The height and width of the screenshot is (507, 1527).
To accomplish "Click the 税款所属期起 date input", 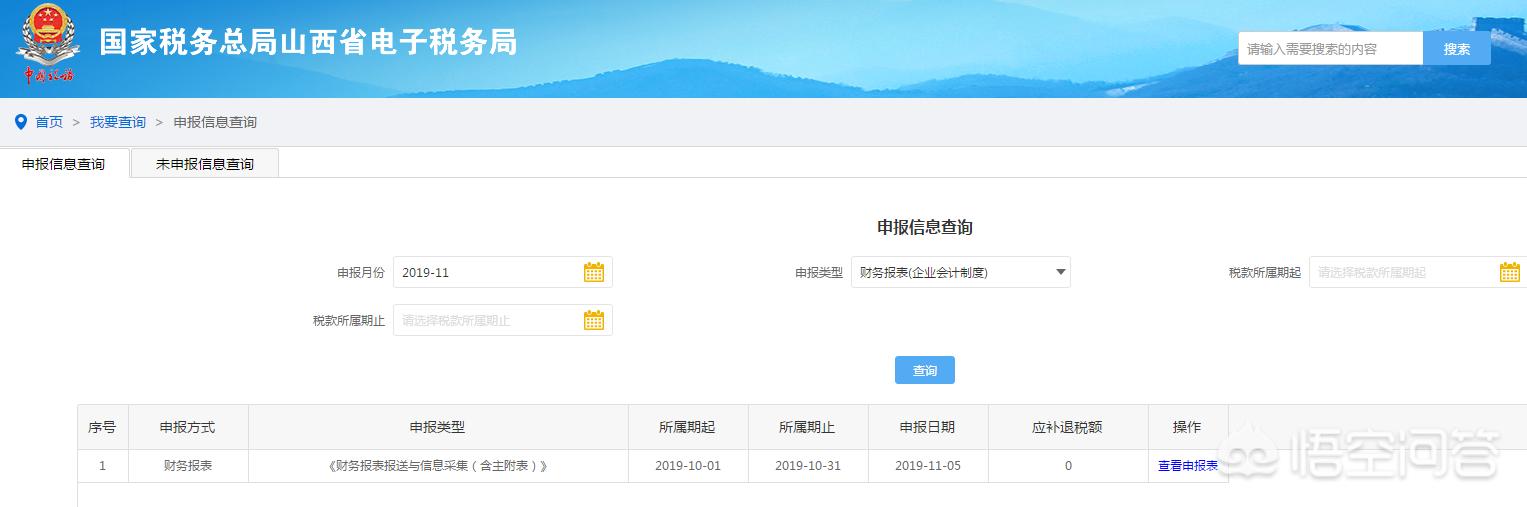I will (1418, 272).
